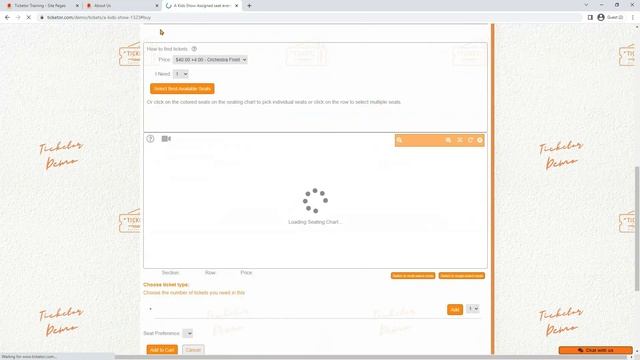Click the left orange button below the seating chart

point(413,276)
